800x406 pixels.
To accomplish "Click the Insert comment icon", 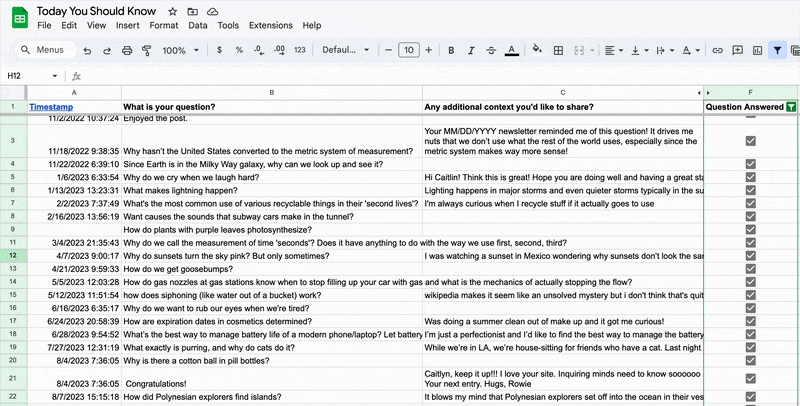I will (x=737, y=50).
